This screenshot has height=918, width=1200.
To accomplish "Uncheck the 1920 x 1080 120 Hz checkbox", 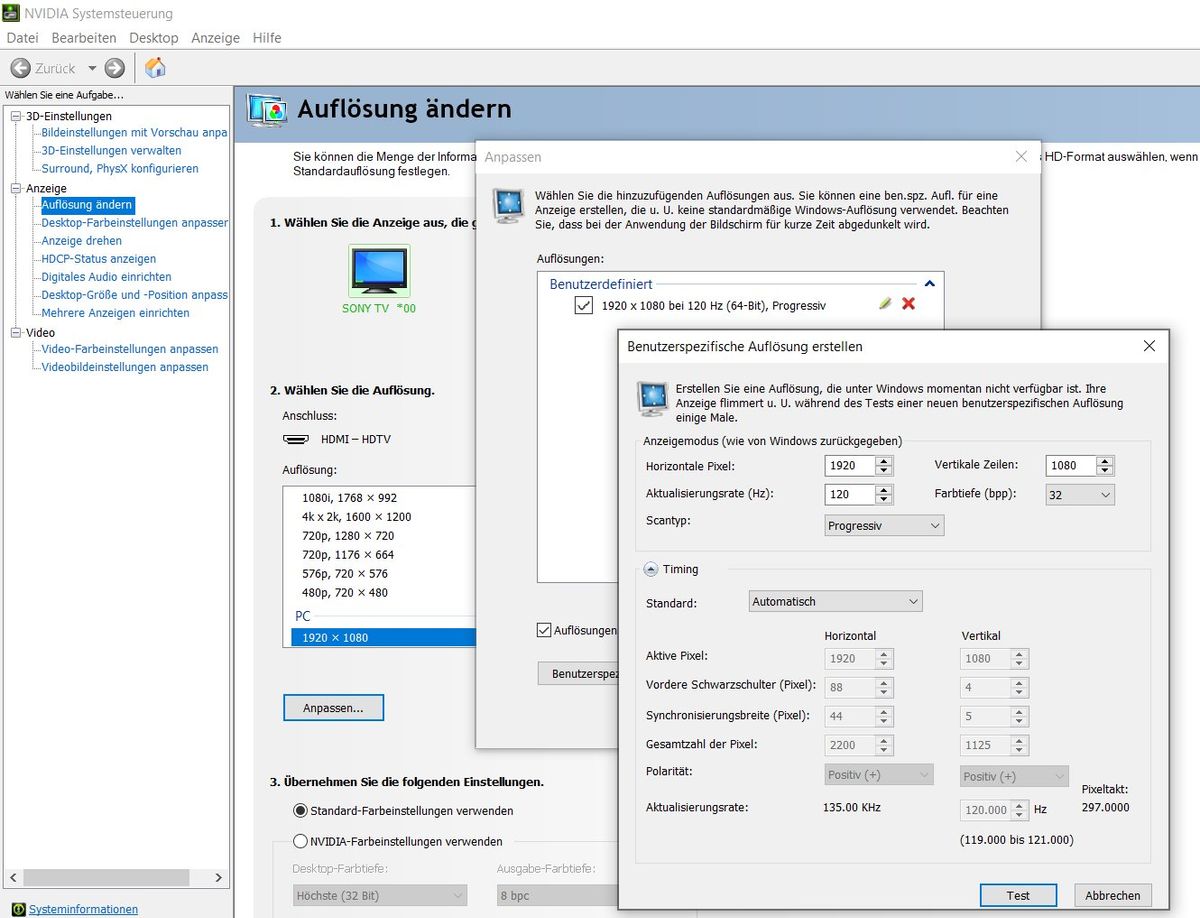I will click(584, 305).
